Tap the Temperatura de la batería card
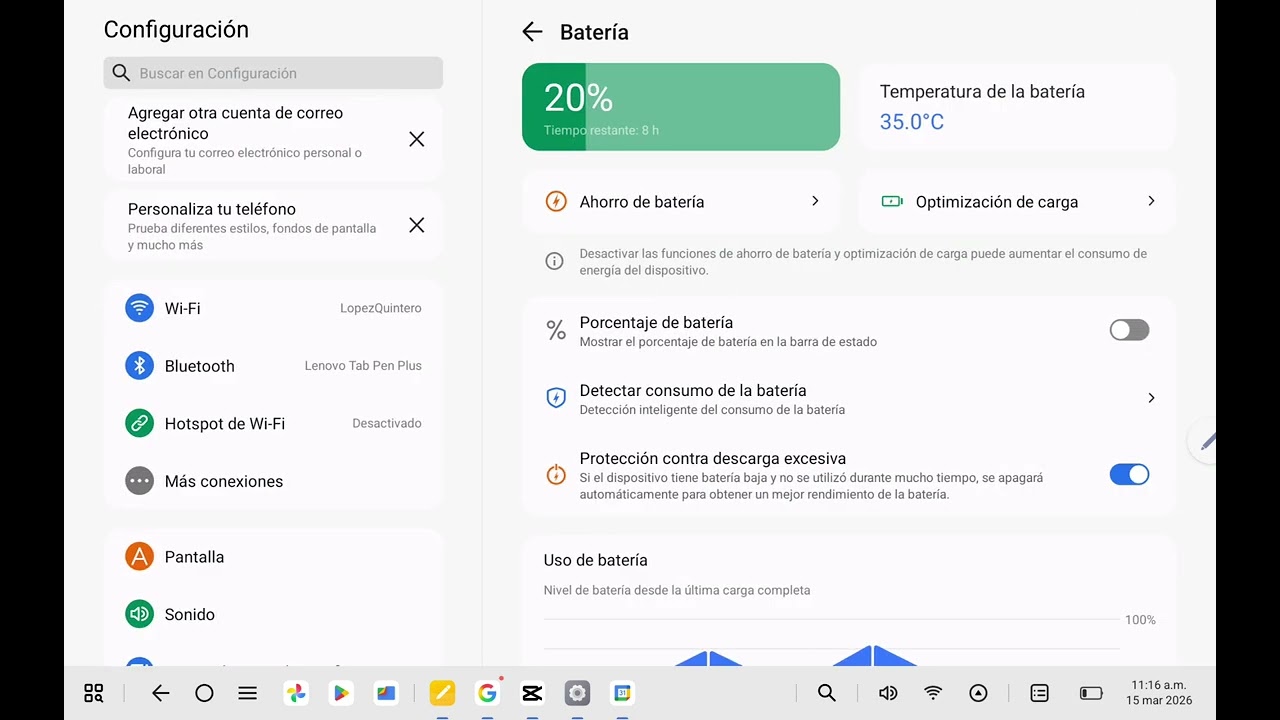The width and height of the screenshot is (1280, 720). pyautogui.click(x=1017, y=107)
